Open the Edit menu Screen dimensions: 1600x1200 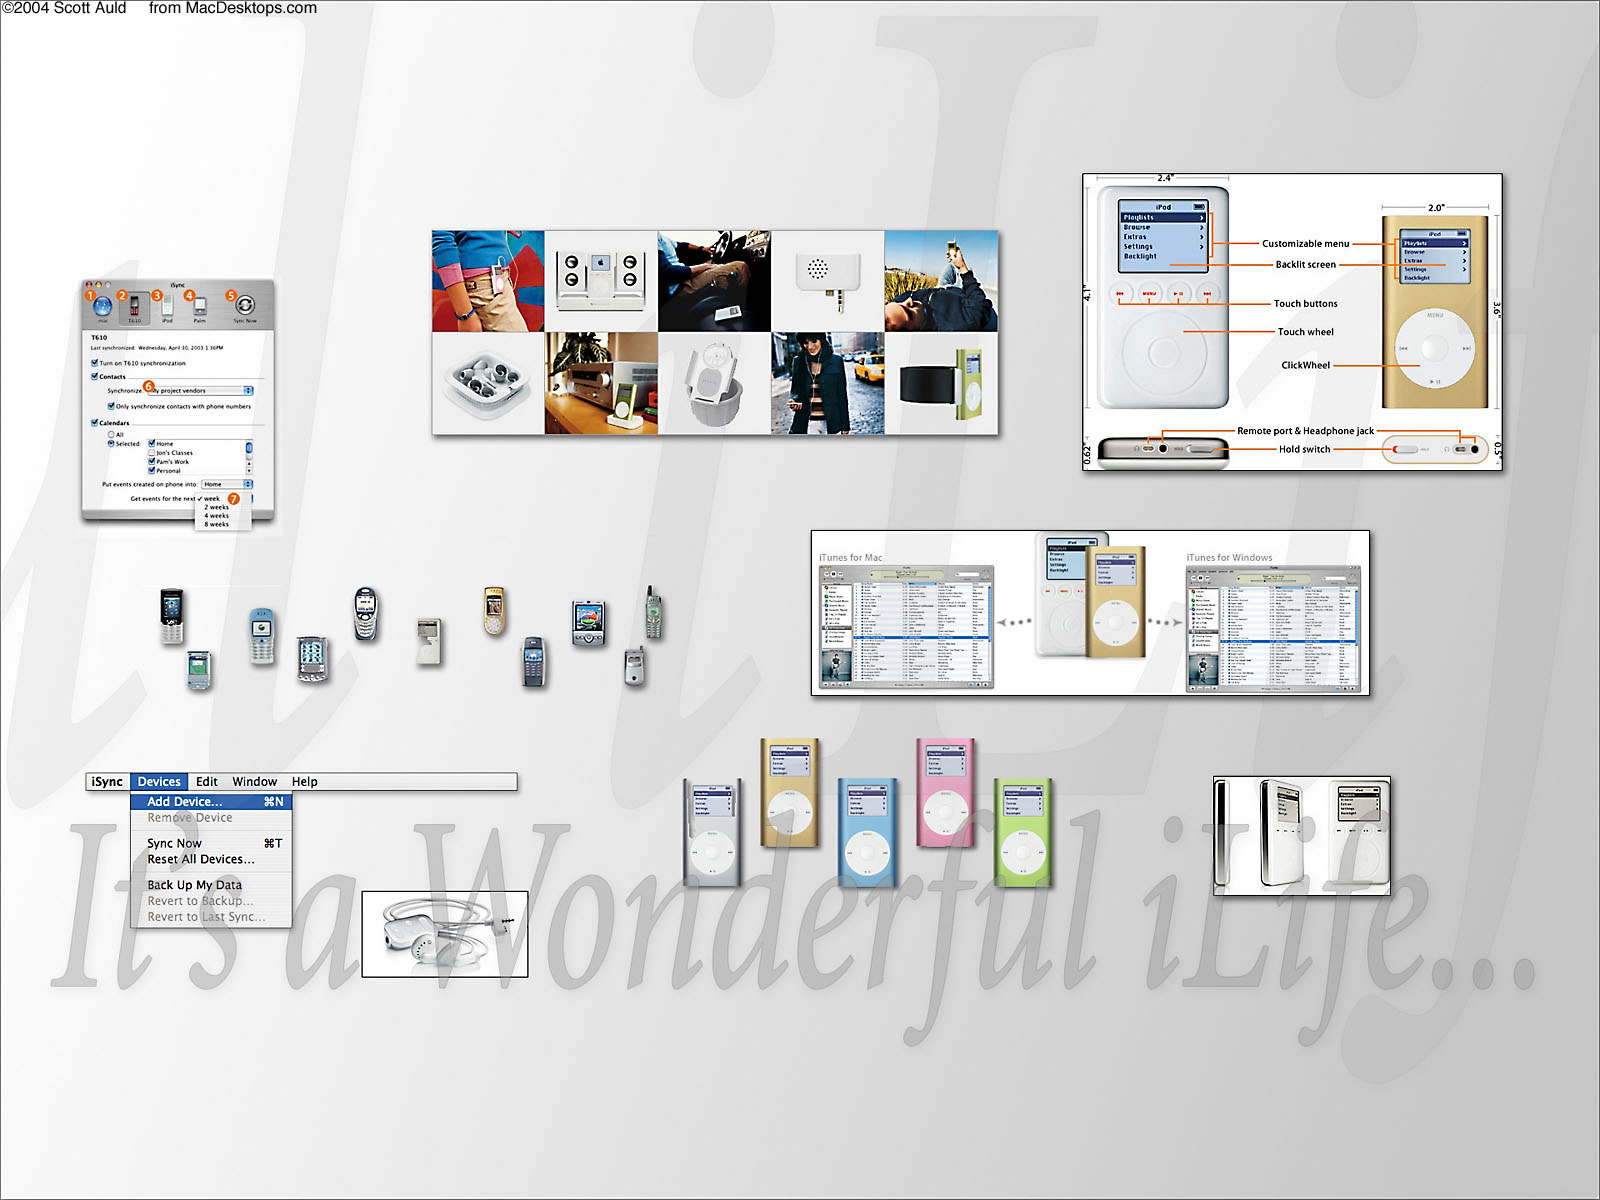(207, 782)
